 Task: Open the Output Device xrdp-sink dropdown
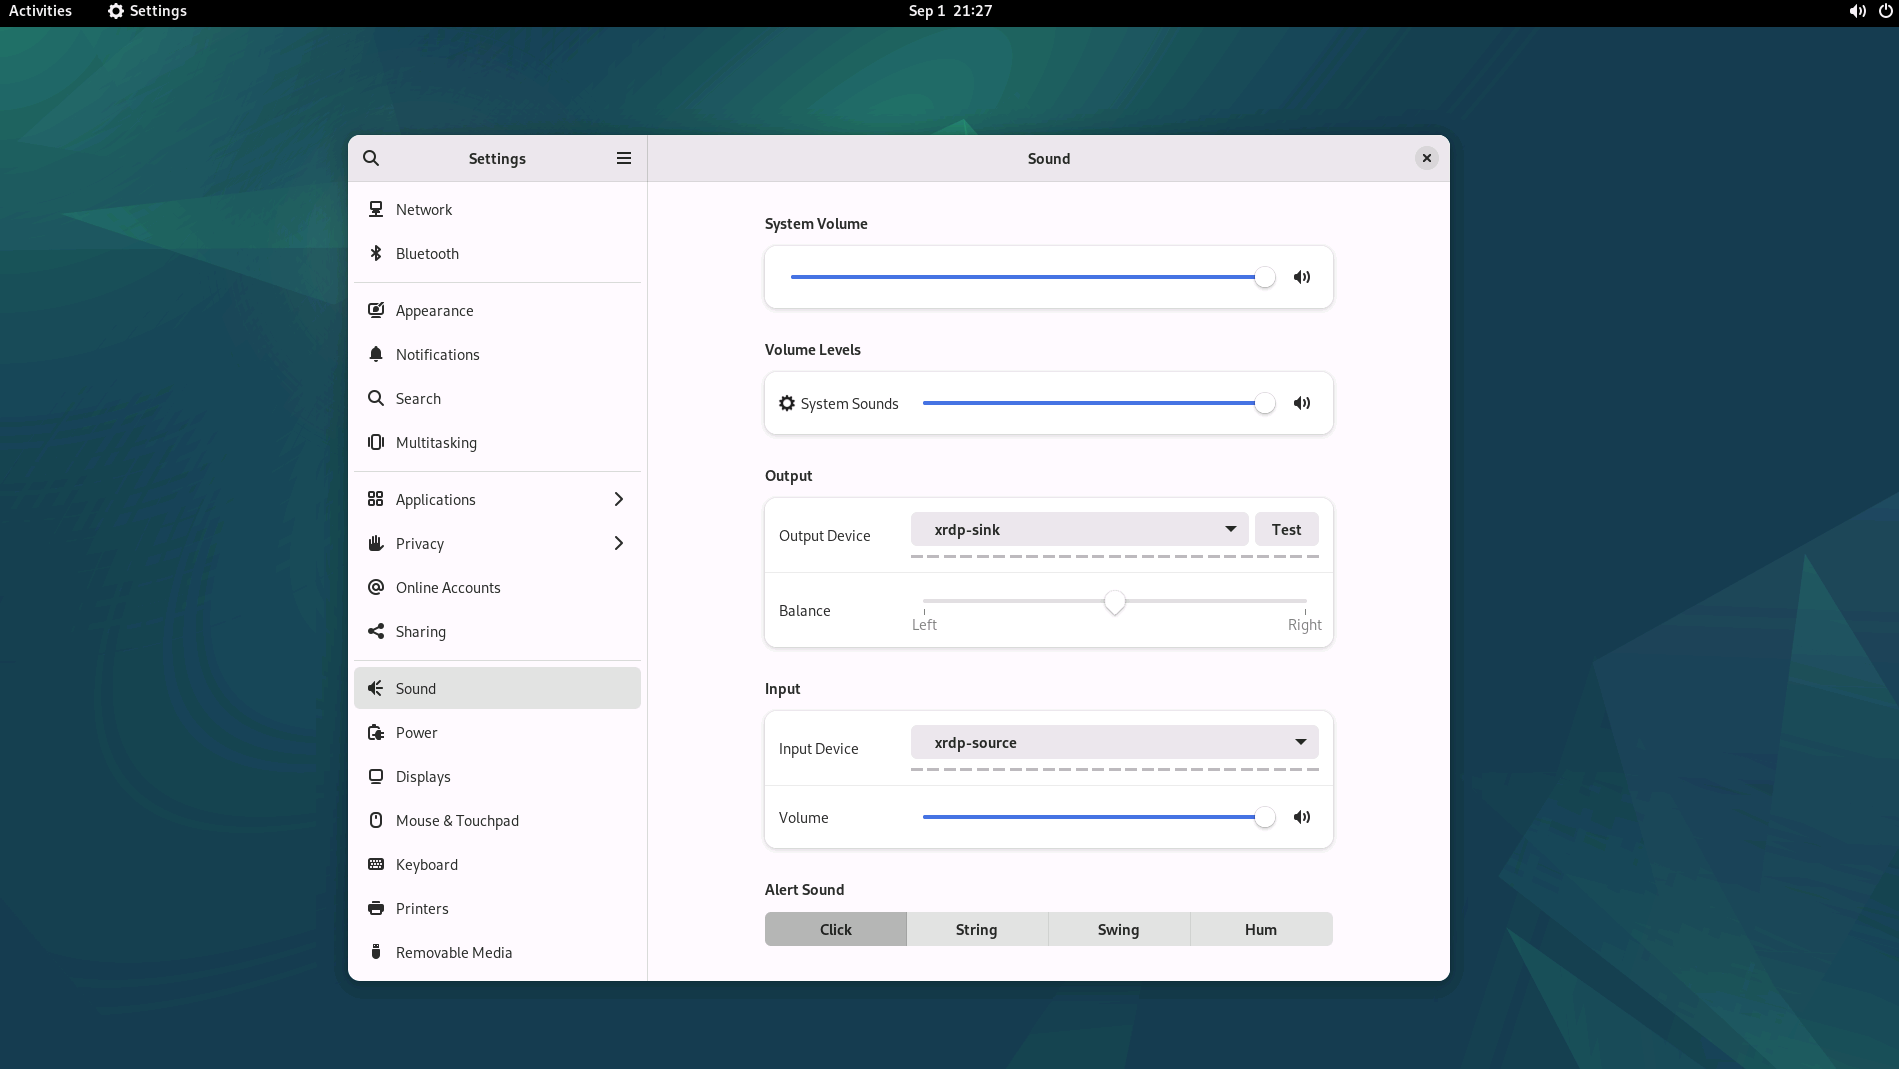1079,529
